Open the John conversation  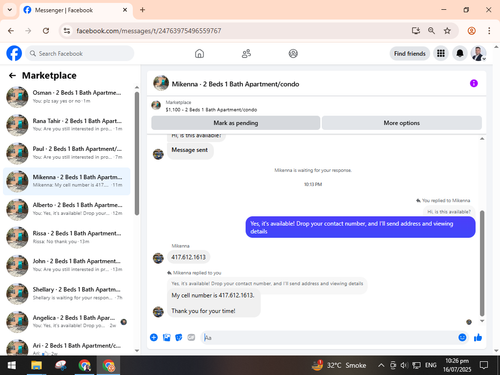(67, 265)
